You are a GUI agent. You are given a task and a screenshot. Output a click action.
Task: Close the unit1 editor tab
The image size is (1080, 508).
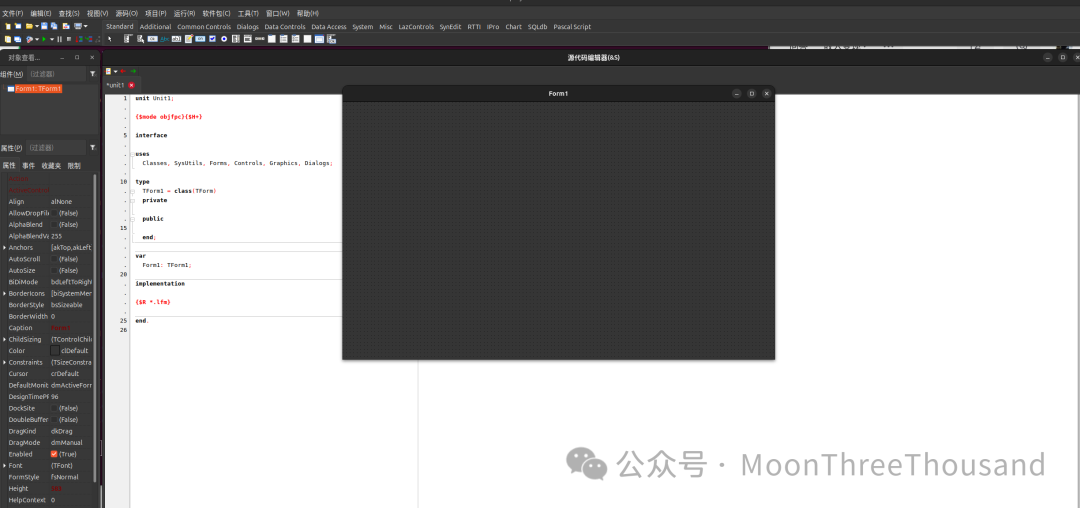point(131,85)
